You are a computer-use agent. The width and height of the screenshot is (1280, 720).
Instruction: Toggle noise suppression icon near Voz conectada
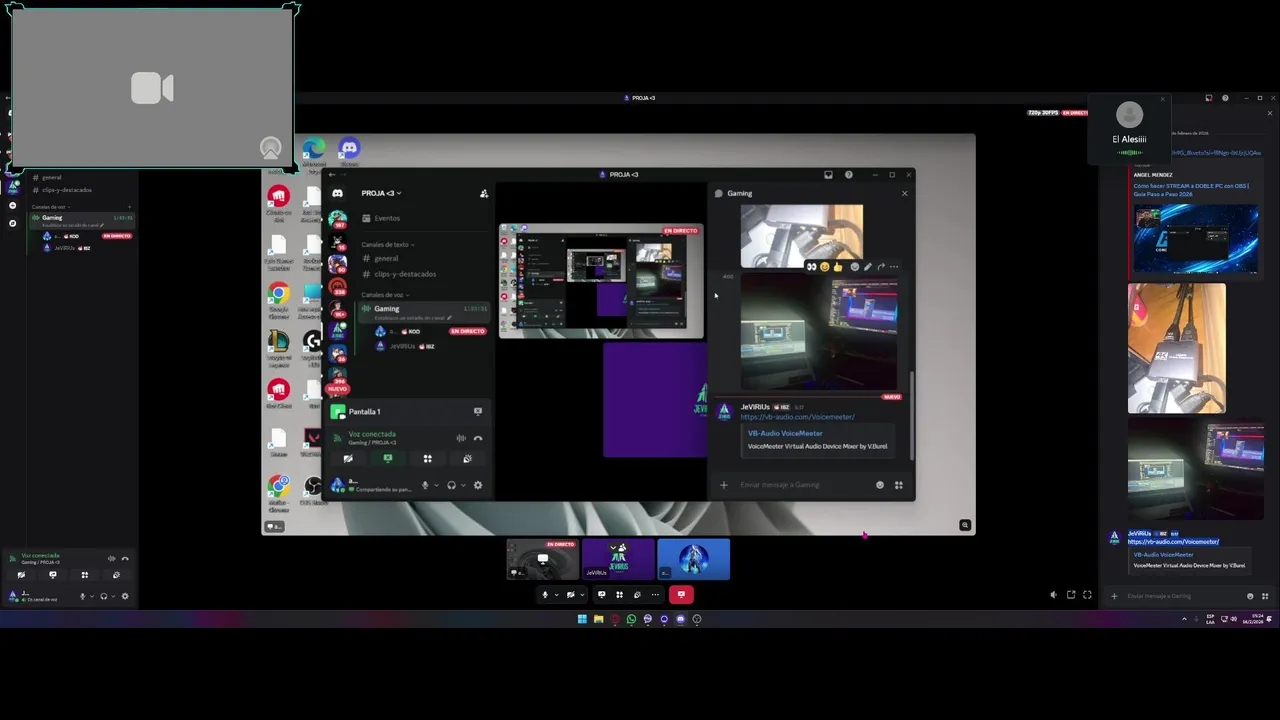coord(111,559)
